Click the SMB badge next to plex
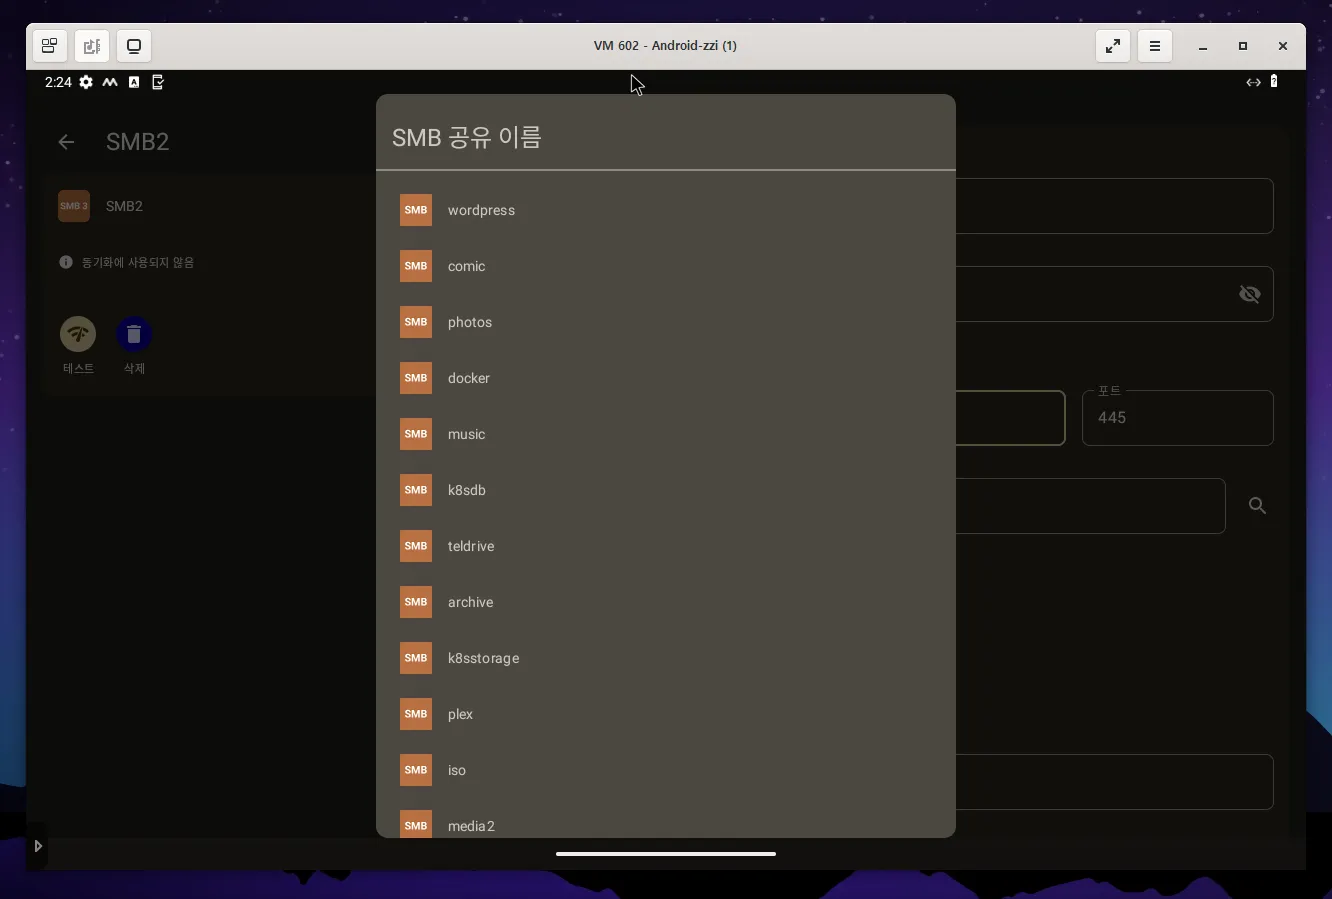1332x899 pixels. click(x=416, y=714)
